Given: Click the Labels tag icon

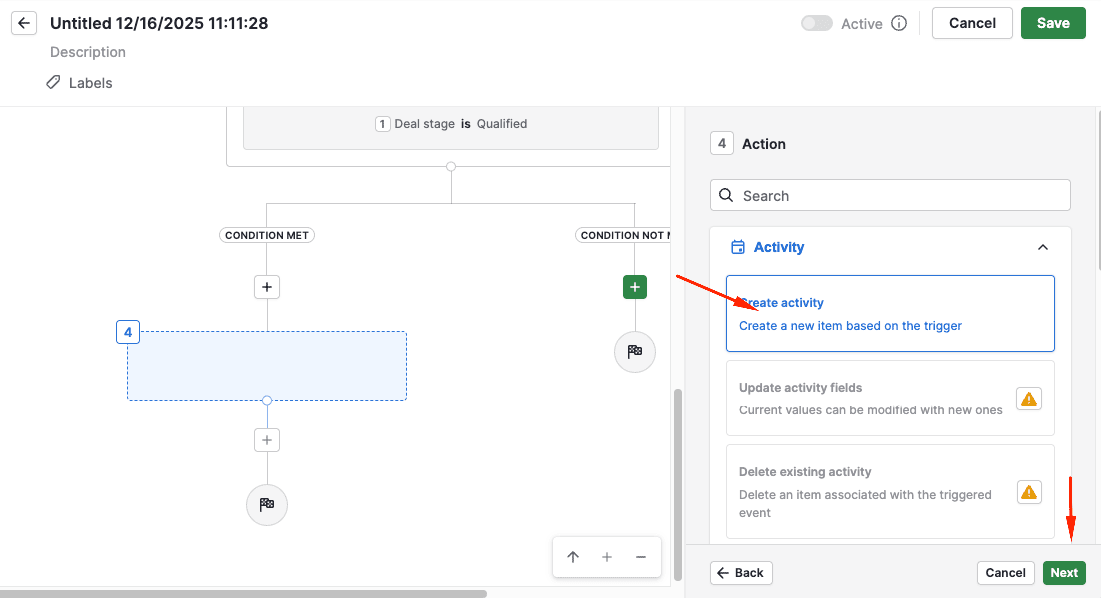Looking at the screenshot, I should 54,83.
